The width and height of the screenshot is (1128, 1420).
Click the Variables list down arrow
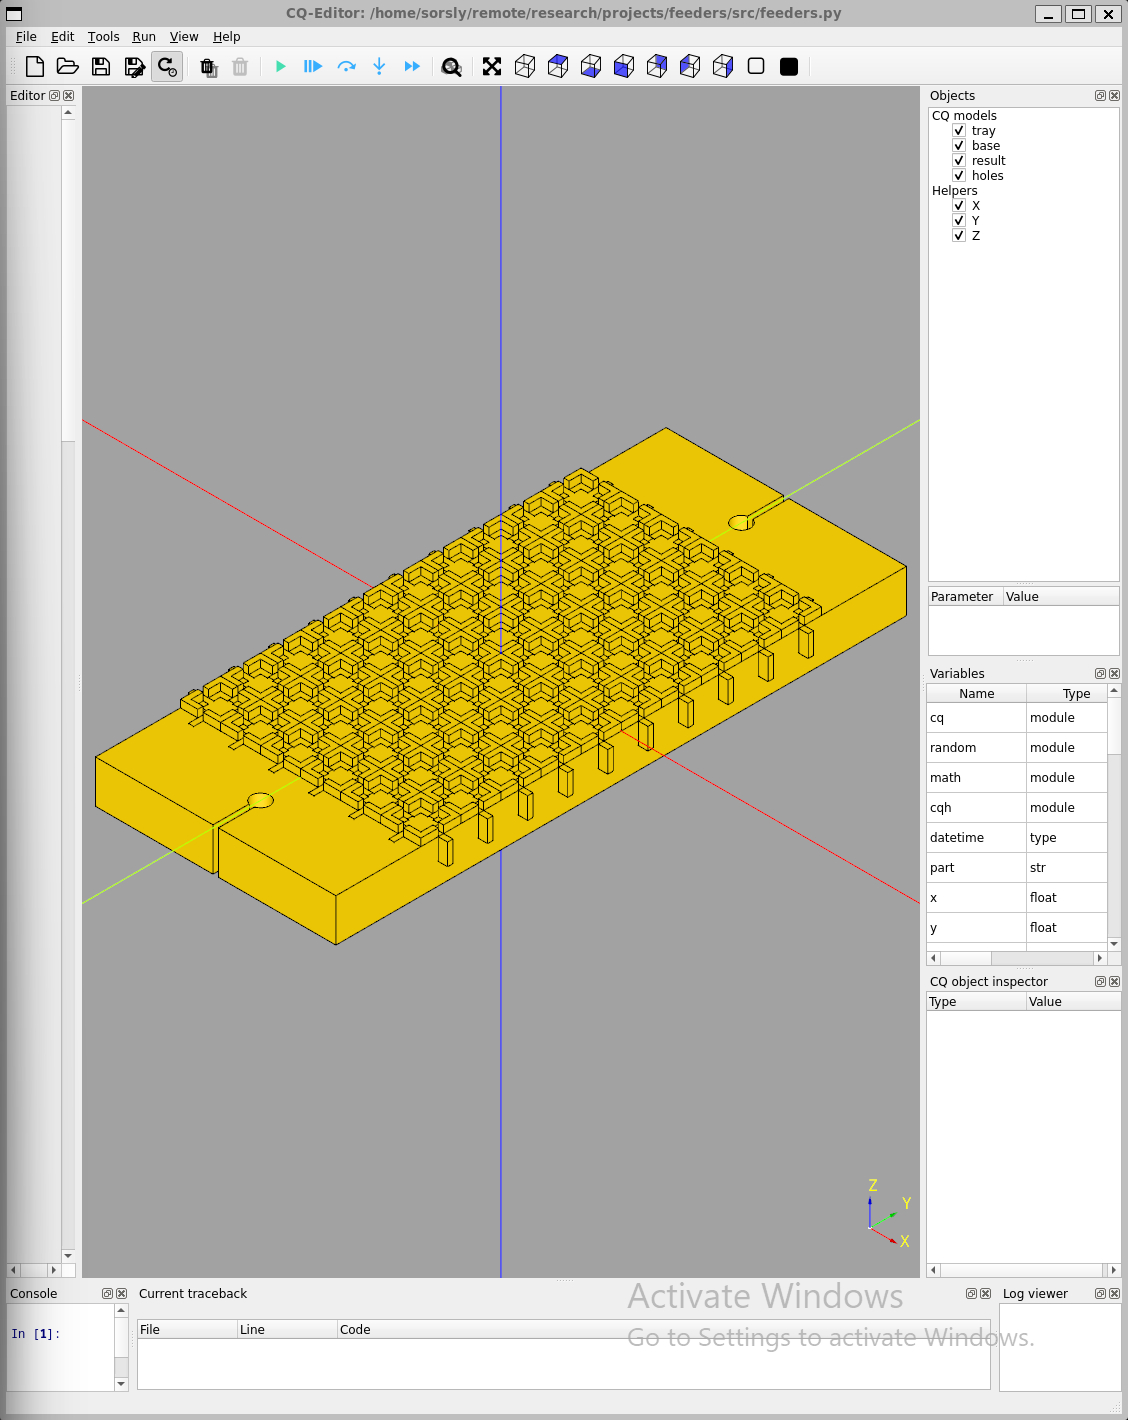(x=1114, y=944)
